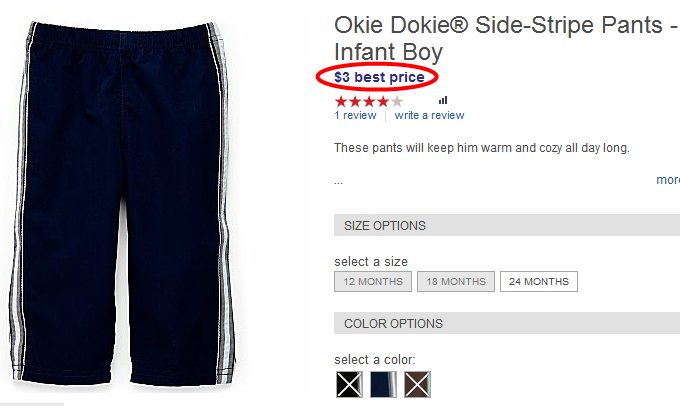680x406 pixels.
Task: Click the ellipsis under the description
Action: pyautogui.click(x=339, y=182)
